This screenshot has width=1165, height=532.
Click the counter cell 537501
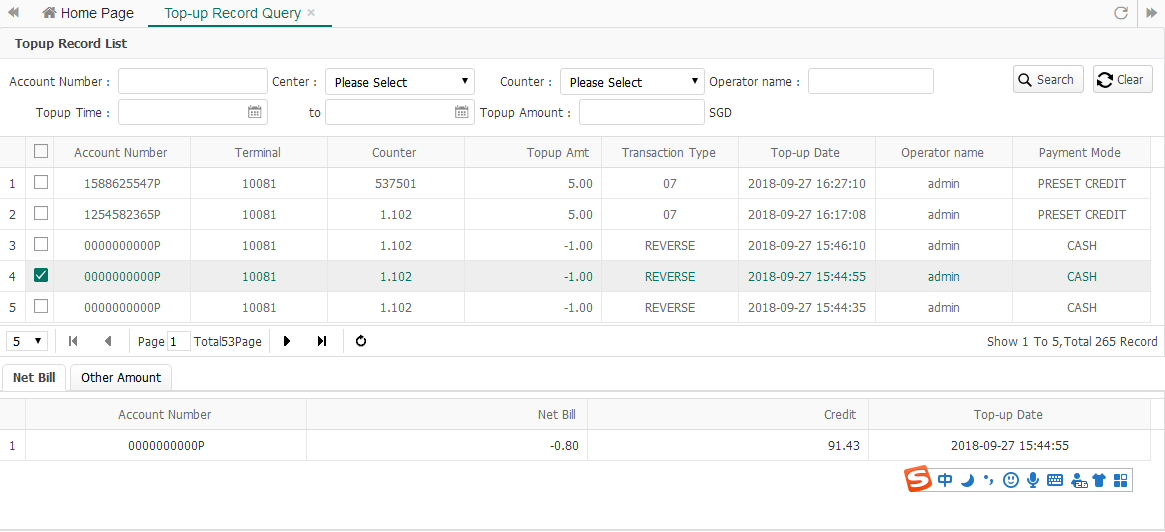[395, 184]
